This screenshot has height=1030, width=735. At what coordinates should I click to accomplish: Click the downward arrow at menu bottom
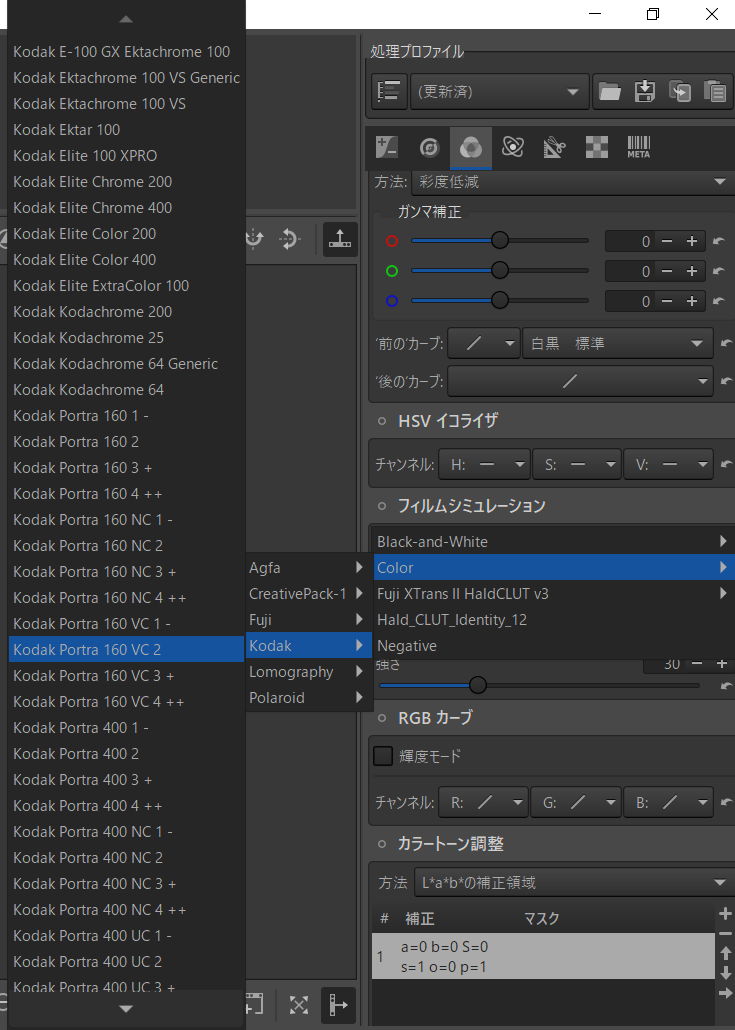126,1008
